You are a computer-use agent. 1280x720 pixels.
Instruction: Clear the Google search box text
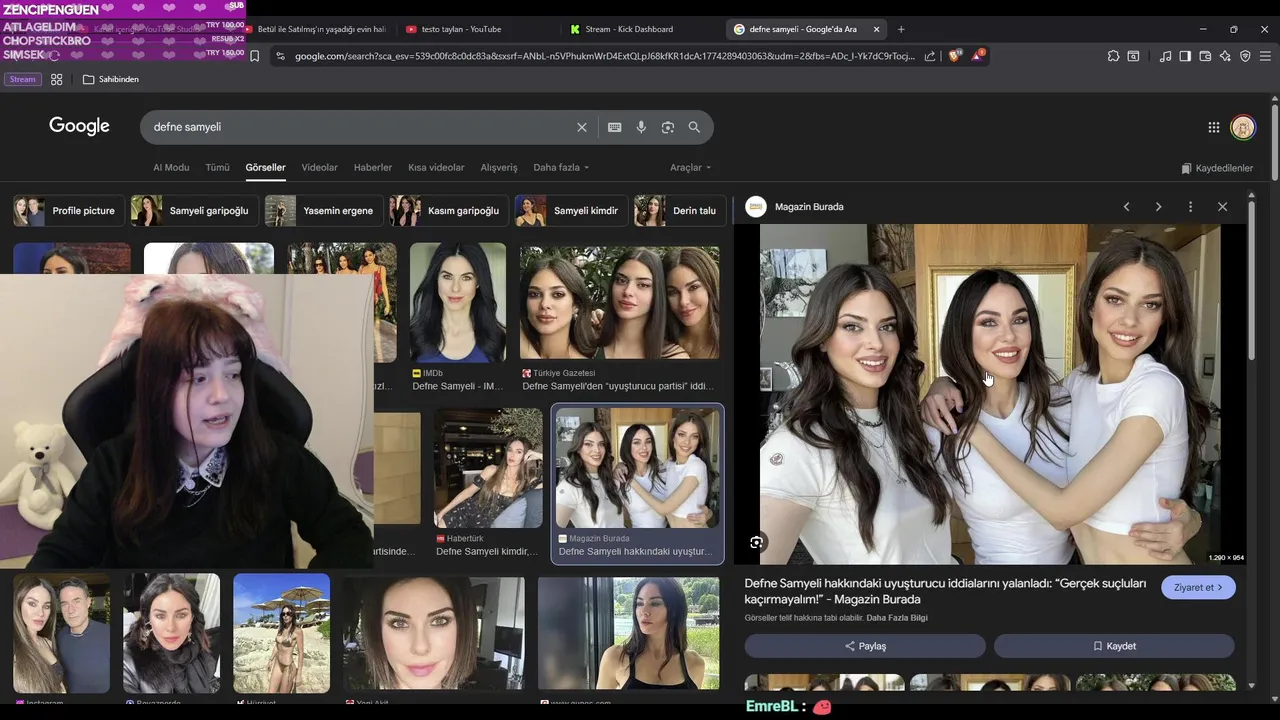point(582,127)
